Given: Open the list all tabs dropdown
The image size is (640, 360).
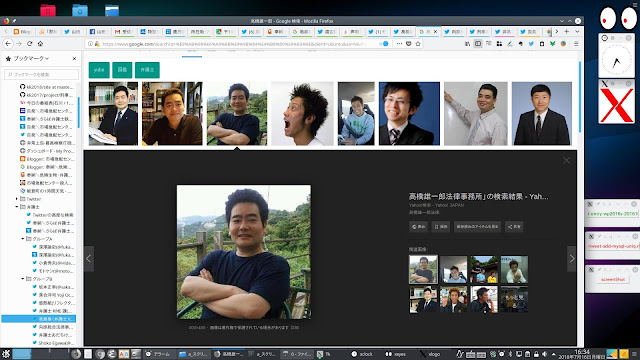Looking at the screenshot, I should click(x=577, y=31).
